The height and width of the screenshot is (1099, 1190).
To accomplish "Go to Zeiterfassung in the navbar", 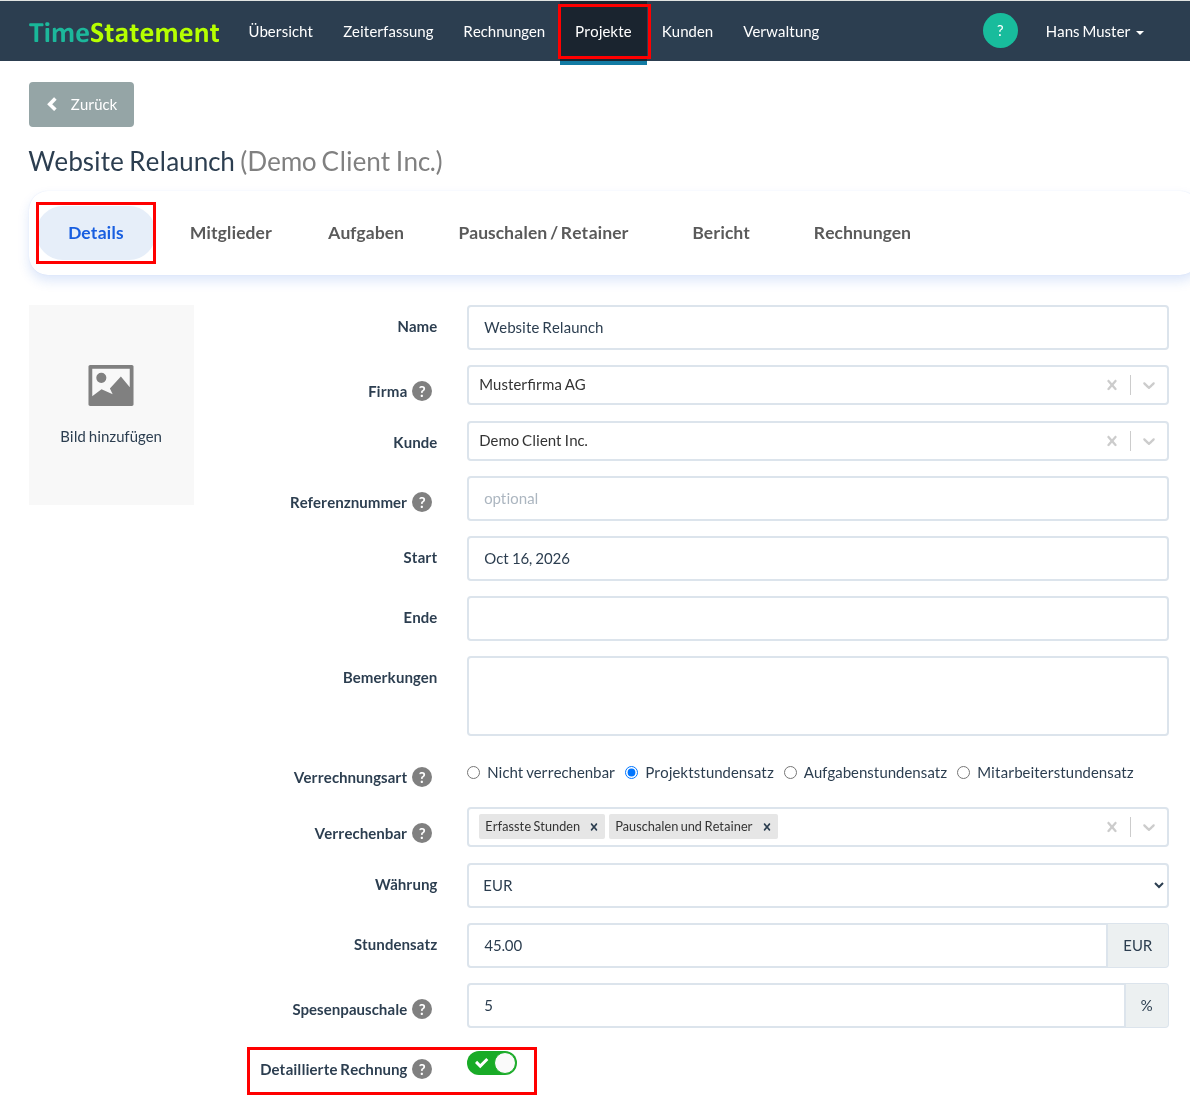I will pos(388,32).
